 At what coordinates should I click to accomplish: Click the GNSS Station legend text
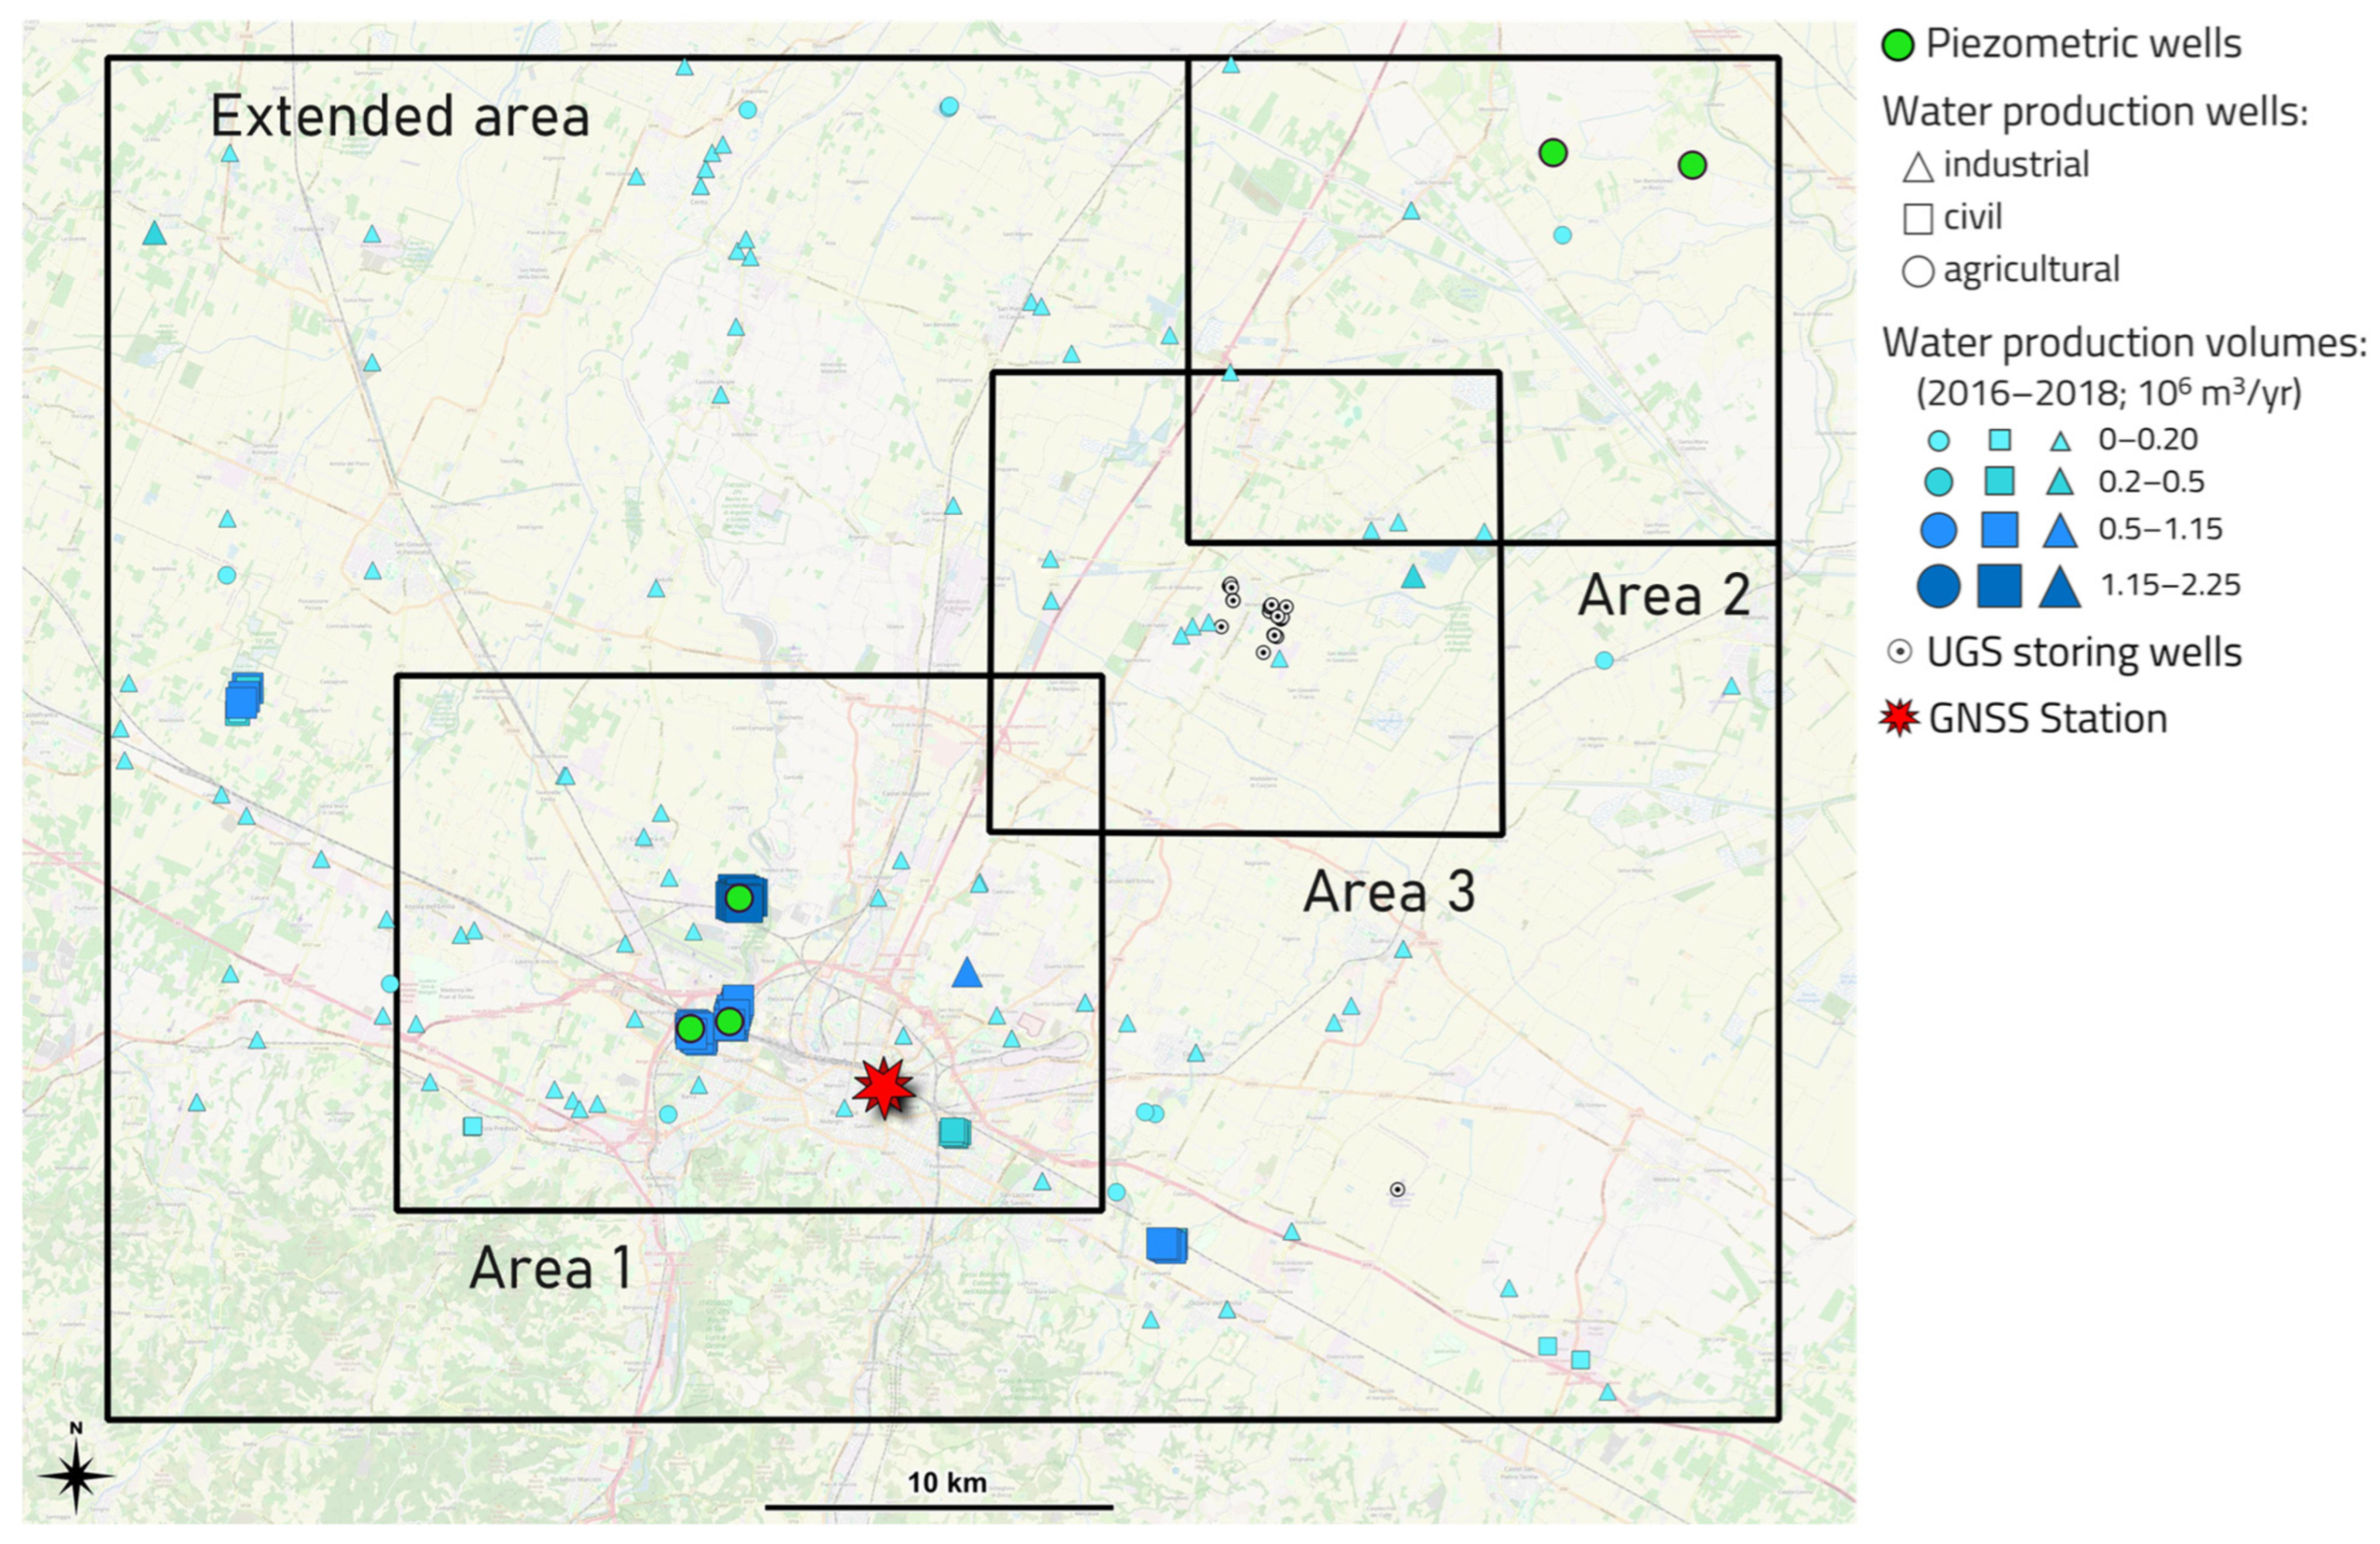click(2048, 718)
